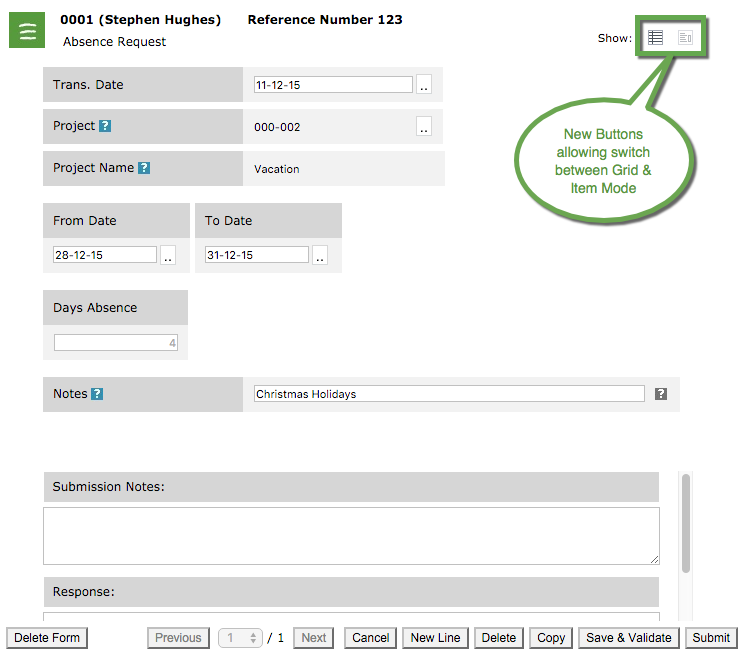Switch to Grid mode view

(x=656, y=38)
